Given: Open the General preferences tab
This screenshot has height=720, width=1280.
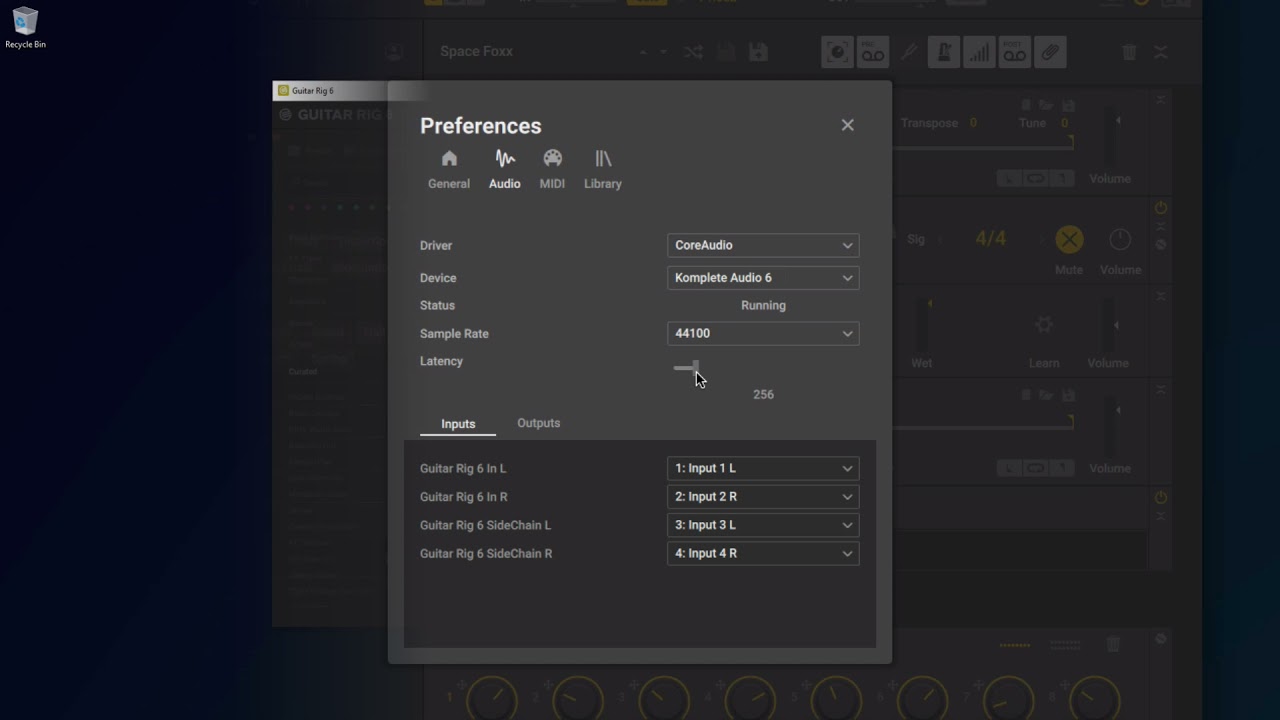Looking at the screenshot, I should point(449,169).
